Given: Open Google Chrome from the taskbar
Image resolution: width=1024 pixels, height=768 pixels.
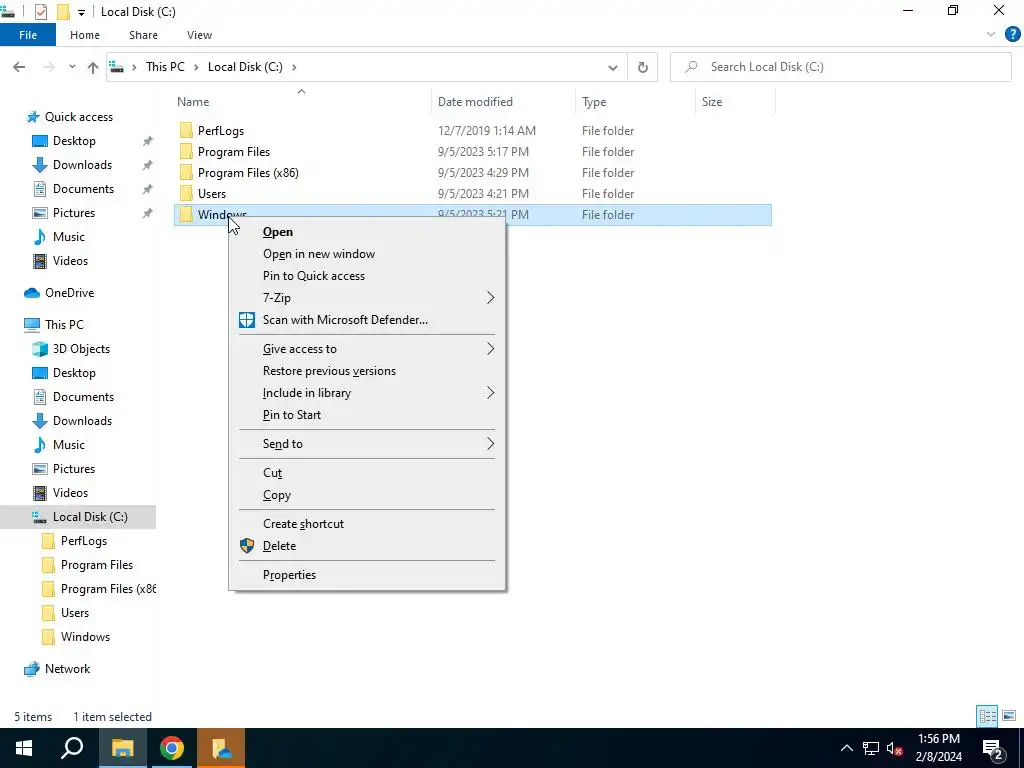Looking at the screenshot, I should [172, 748].
